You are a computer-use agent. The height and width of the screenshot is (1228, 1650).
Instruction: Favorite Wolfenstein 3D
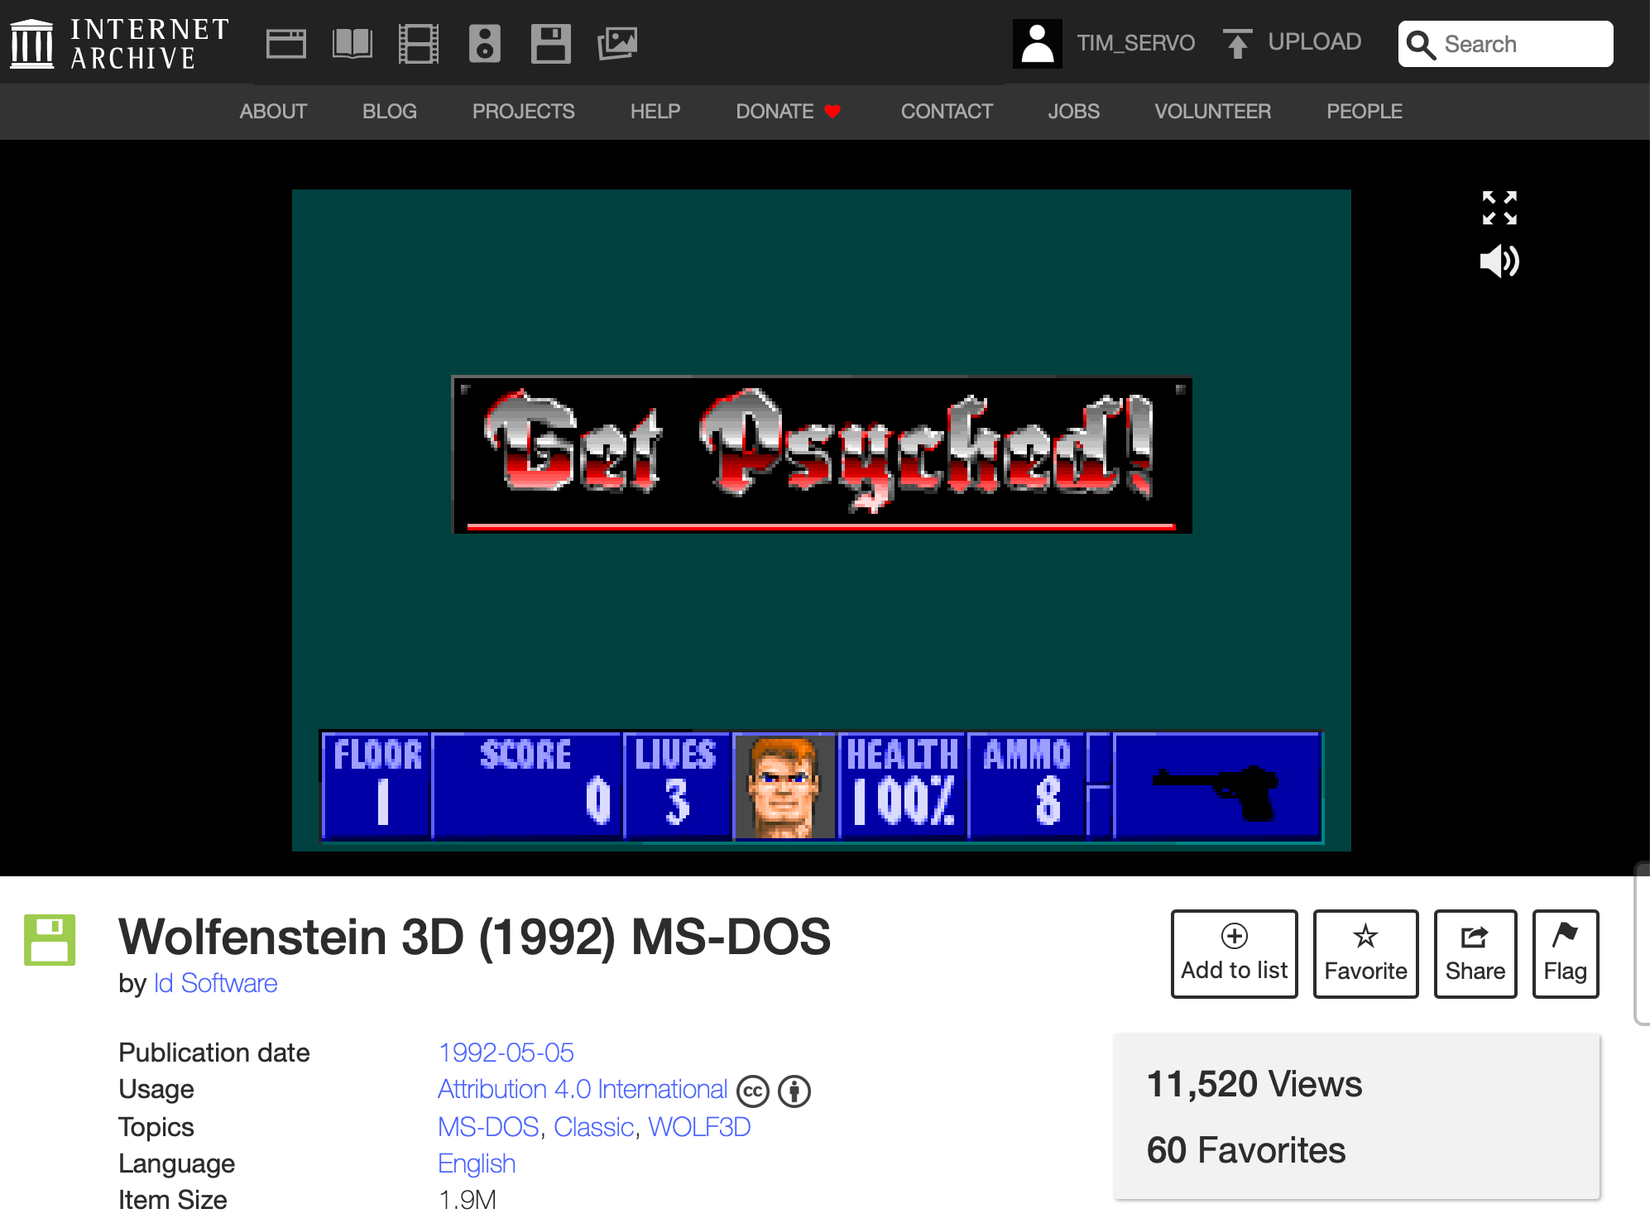1365,952
